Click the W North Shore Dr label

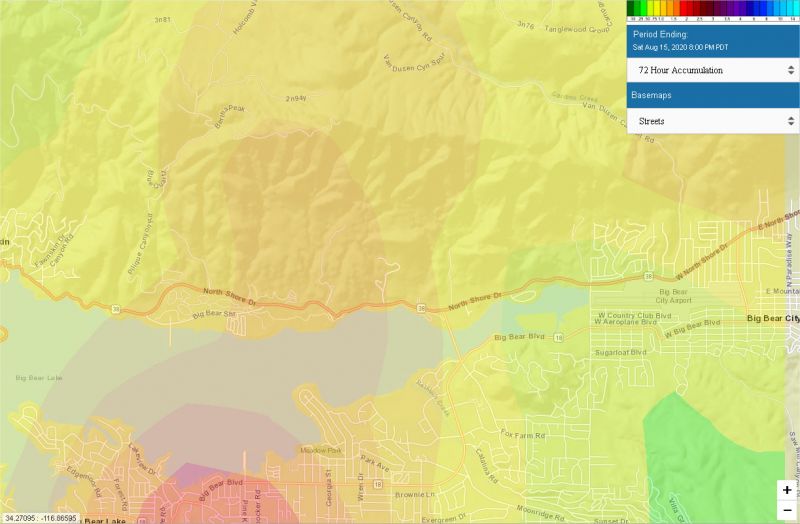click(702, 262)
